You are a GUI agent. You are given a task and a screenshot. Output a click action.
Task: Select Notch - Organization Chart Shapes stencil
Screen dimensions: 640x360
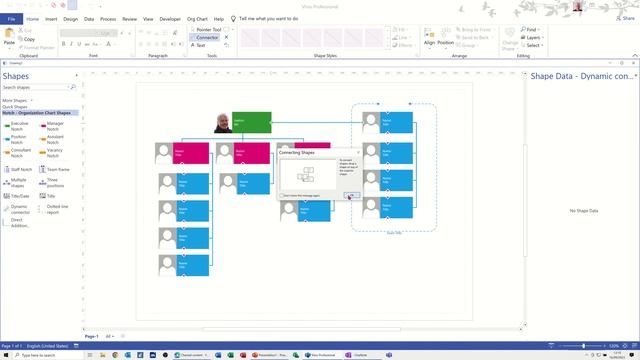tap(40, 113)
